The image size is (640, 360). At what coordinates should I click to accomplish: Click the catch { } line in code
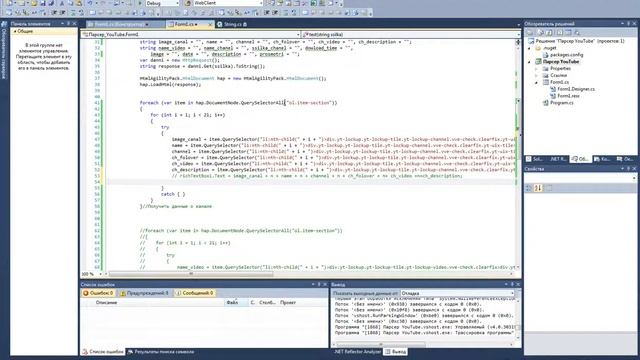[173, 194]
